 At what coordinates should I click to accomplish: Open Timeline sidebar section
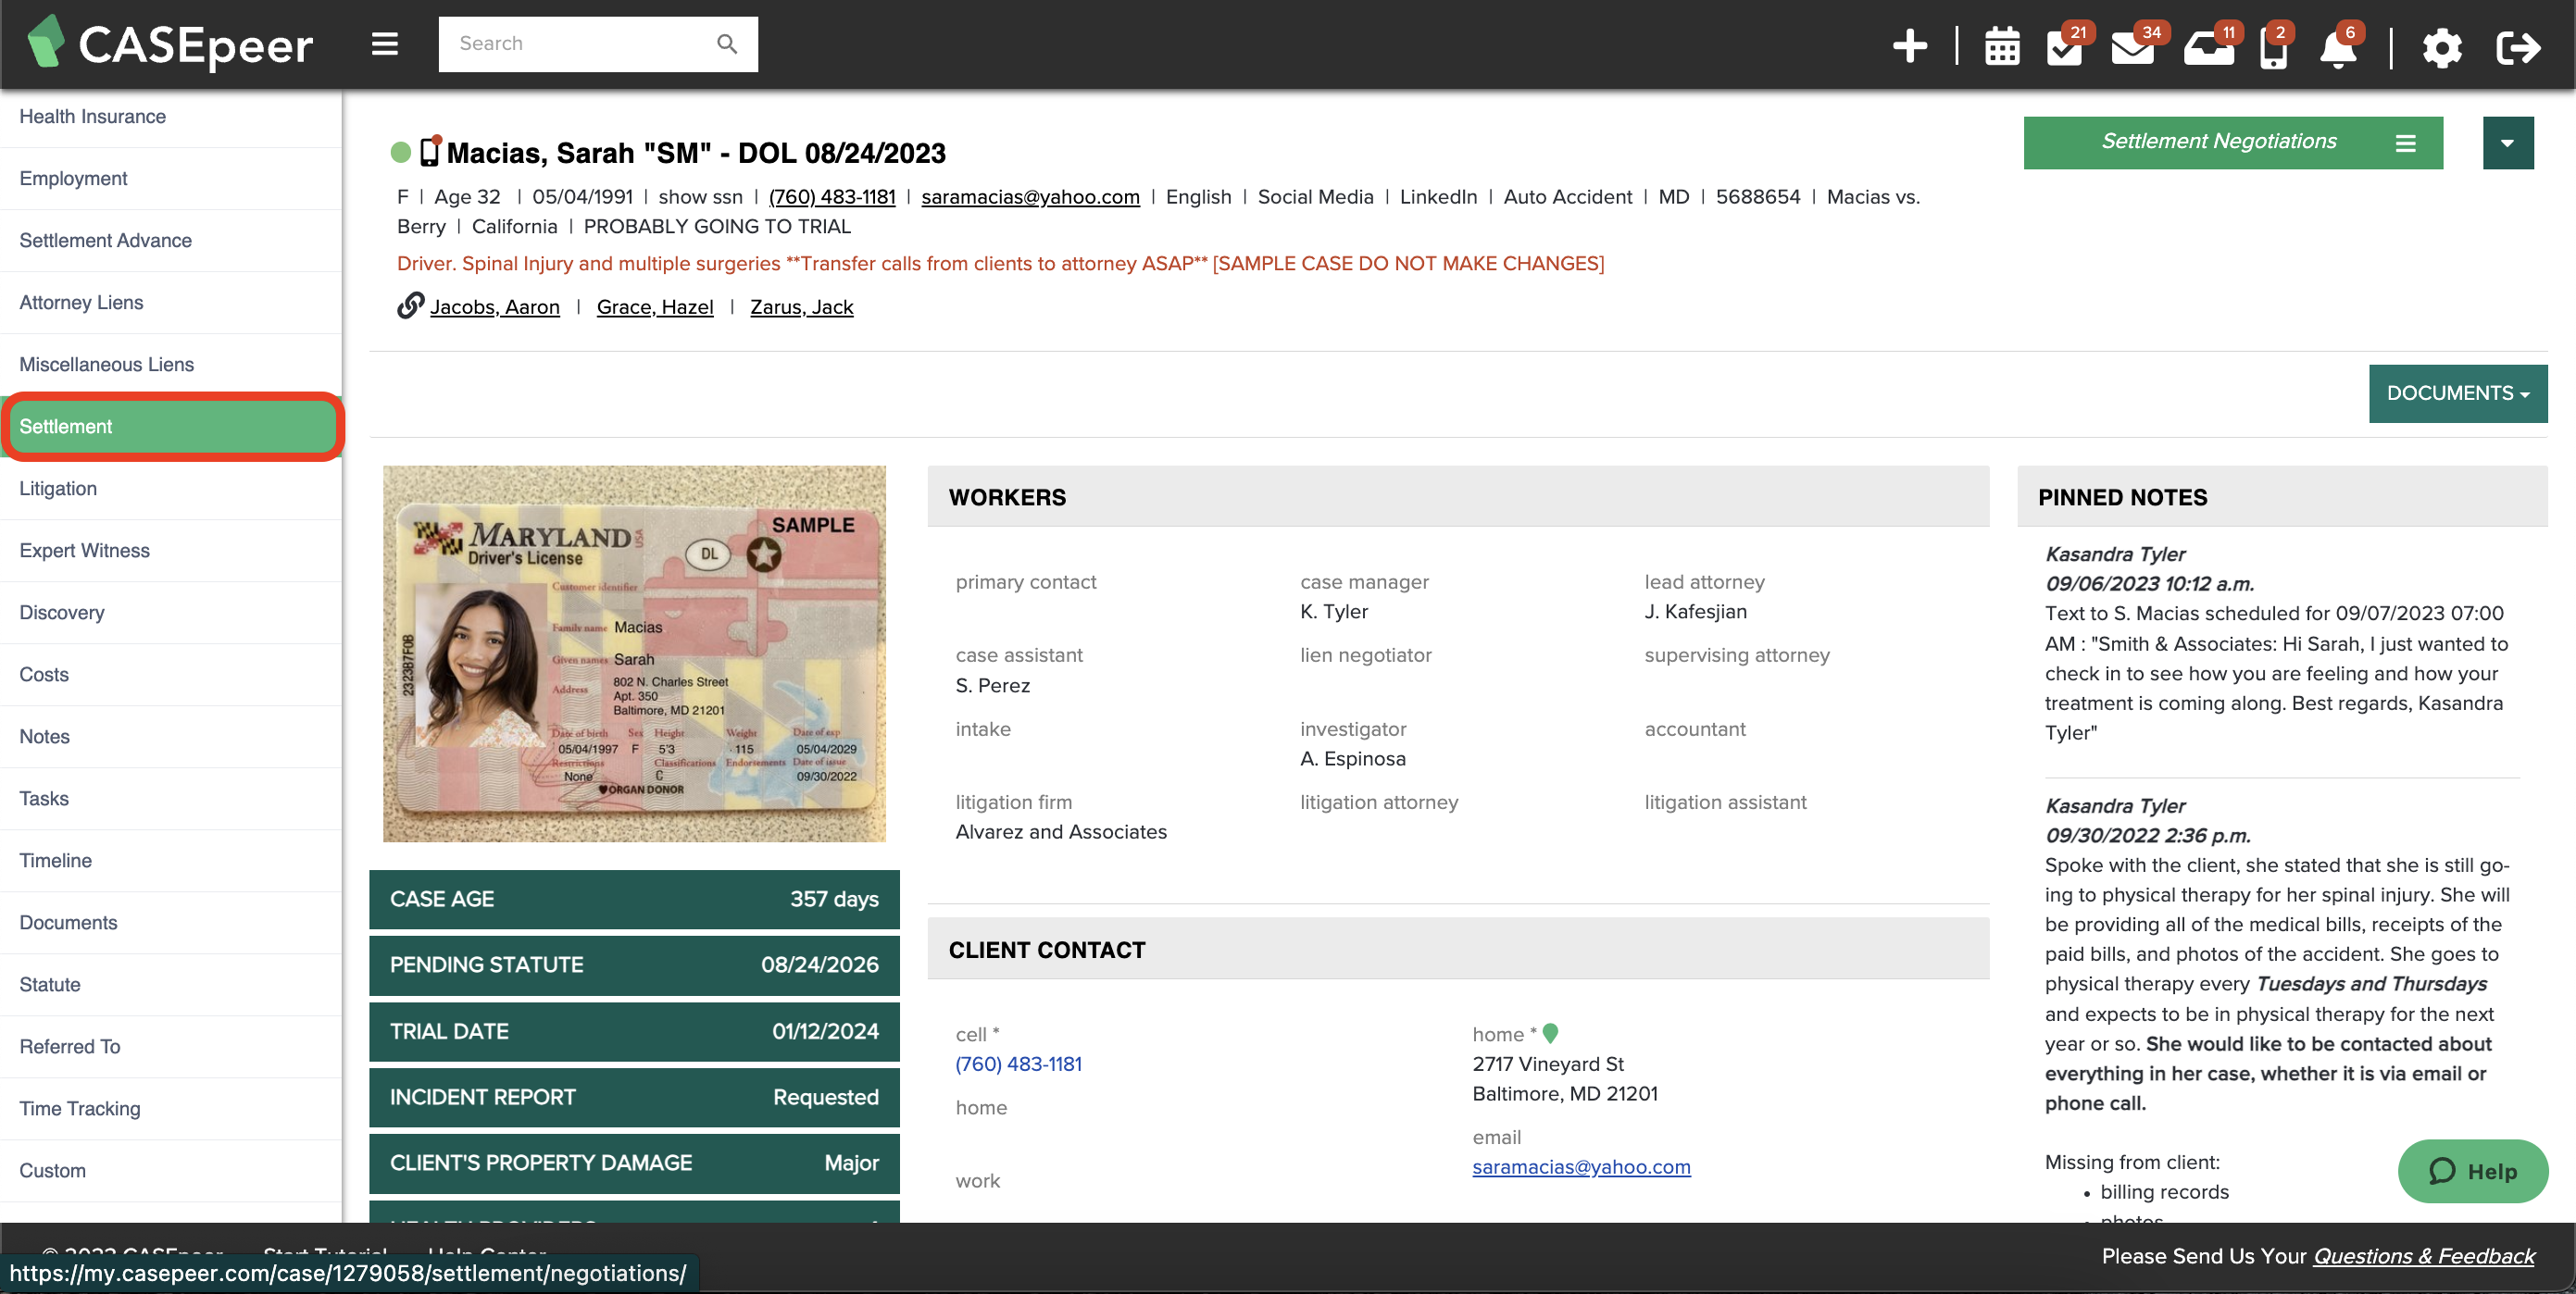[x=171, y=860]
